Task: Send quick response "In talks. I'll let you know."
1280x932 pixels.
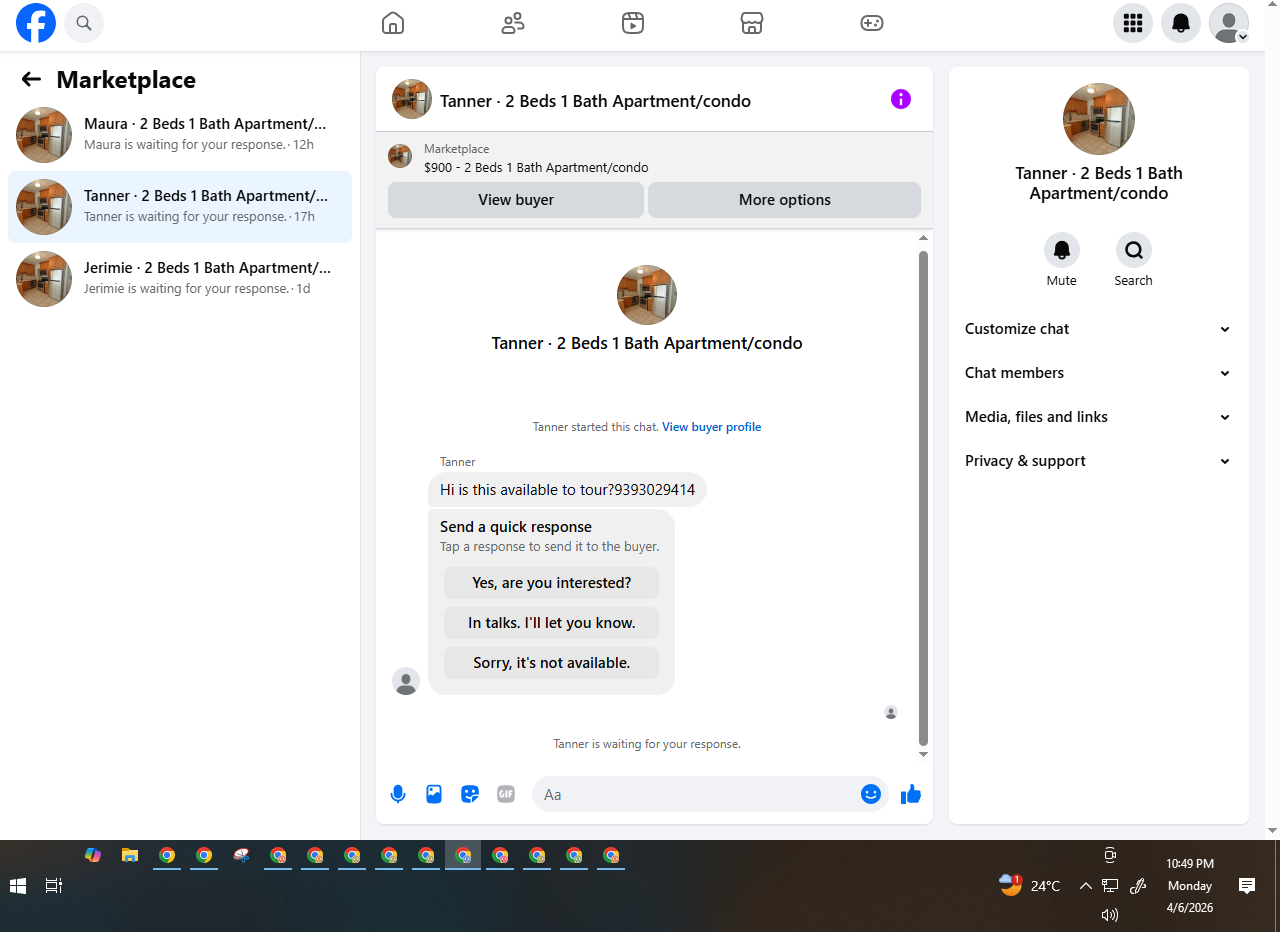Action: click(552, 623)
